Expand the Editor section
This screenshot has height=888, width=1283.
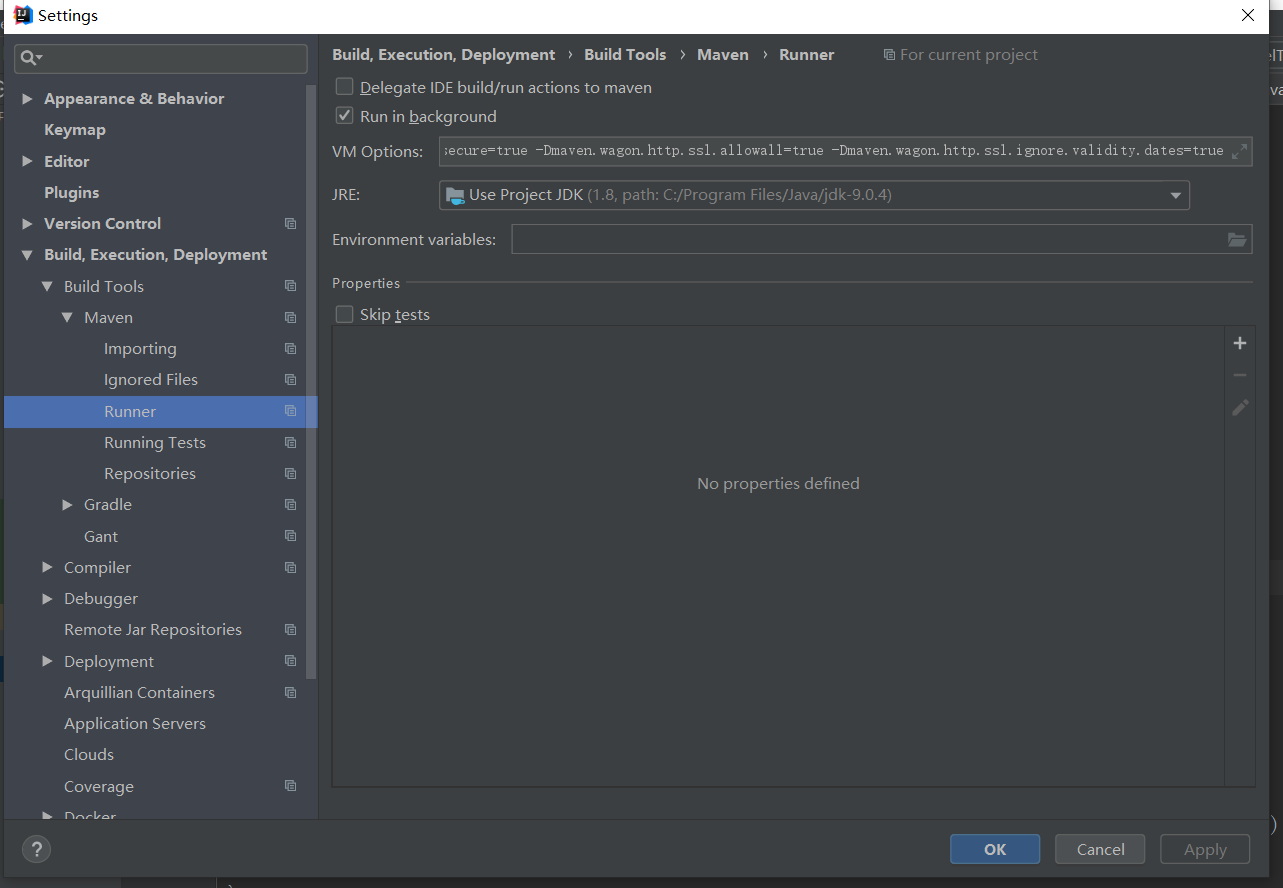tap(27, 161)
